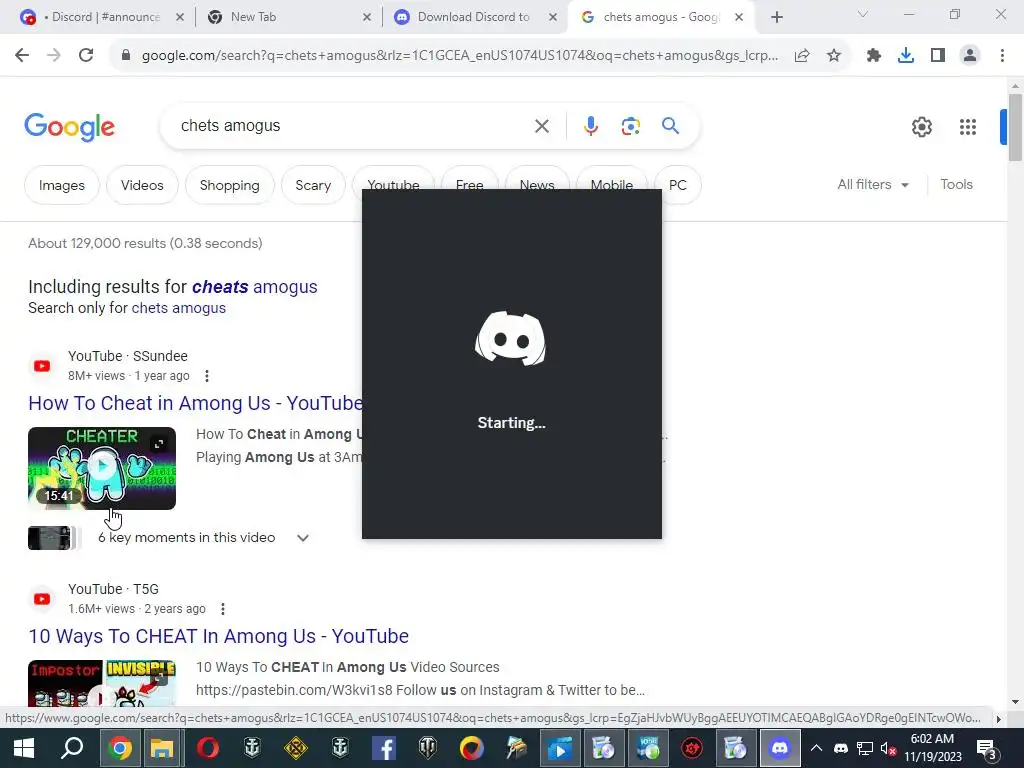Open the taskbar clock and date
The image size is (1024, 768).
tap(933, 748)
